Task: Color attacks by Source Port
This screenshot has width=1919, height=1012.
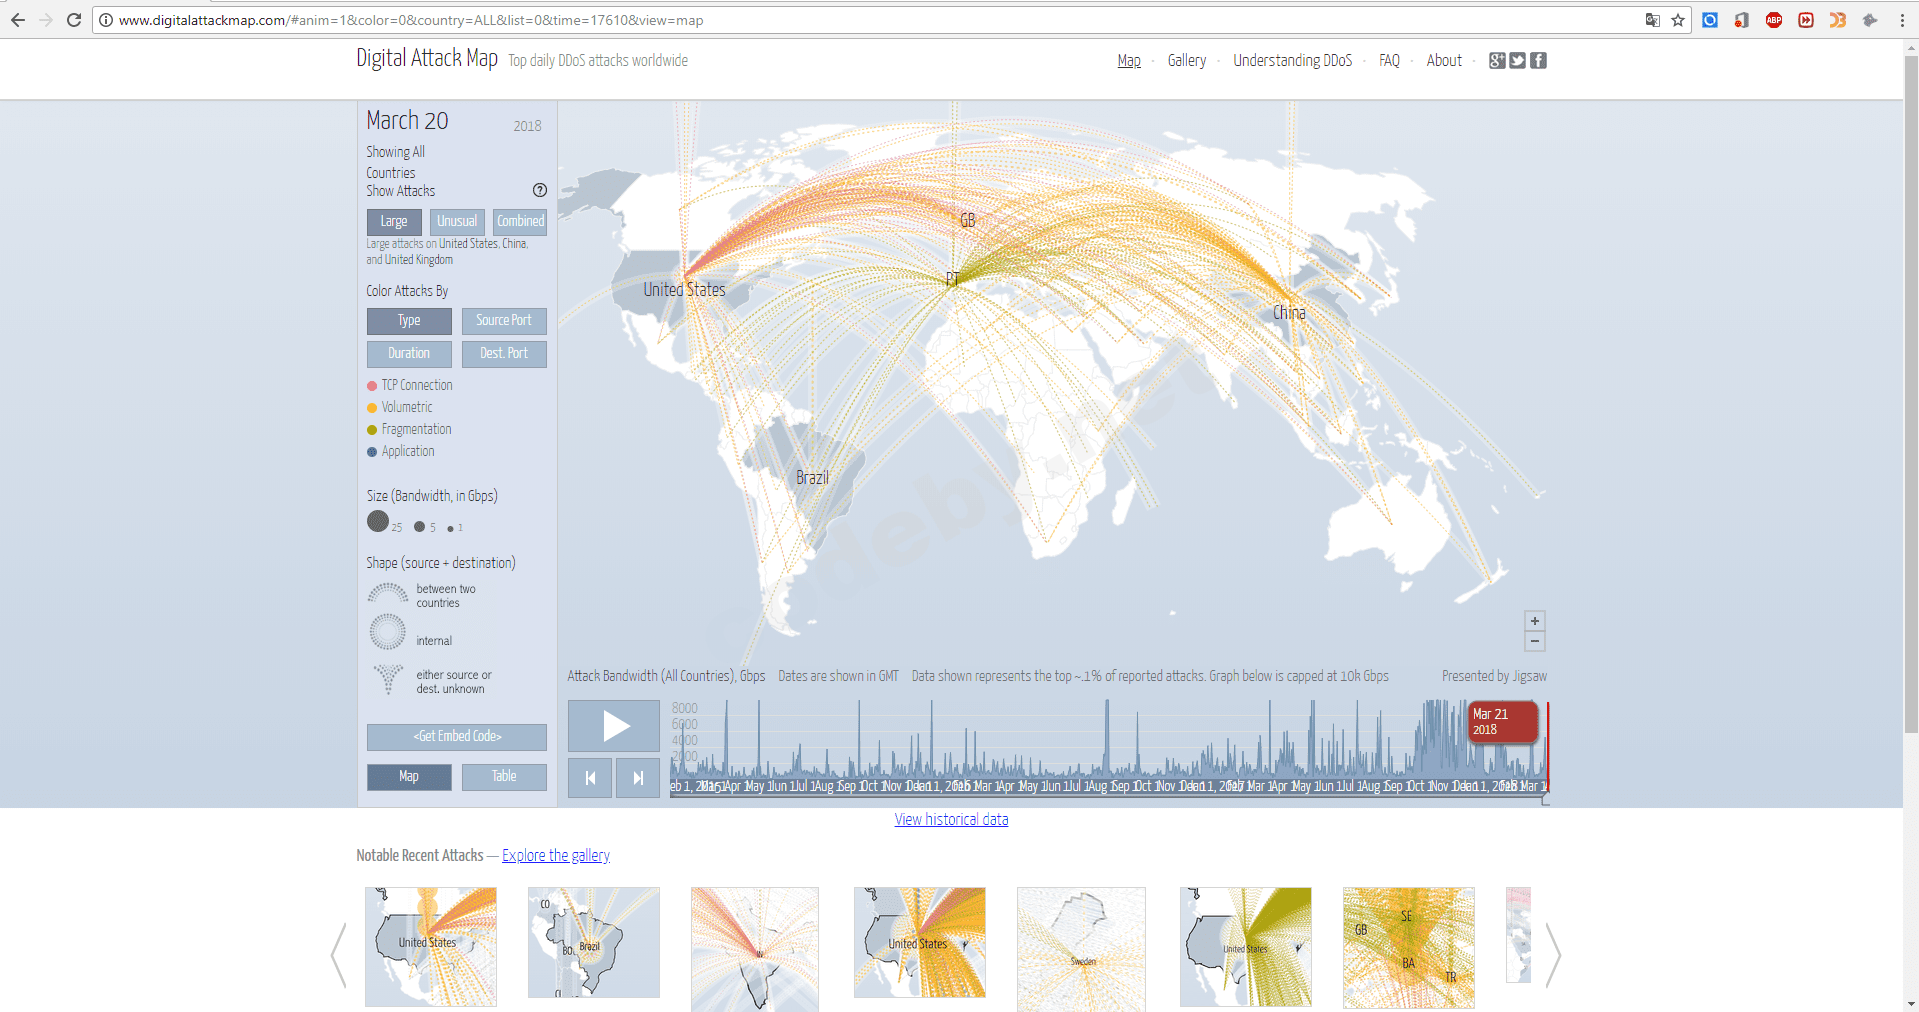Action: (504, 321)
